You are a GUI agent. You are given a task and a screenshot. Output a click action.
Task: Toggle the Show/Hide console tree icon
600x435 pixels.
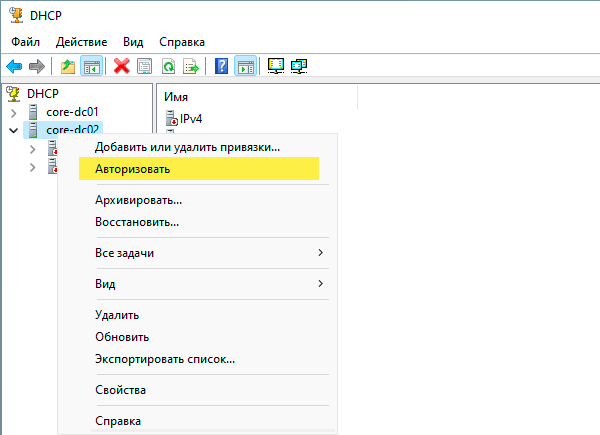pos(91,66)
